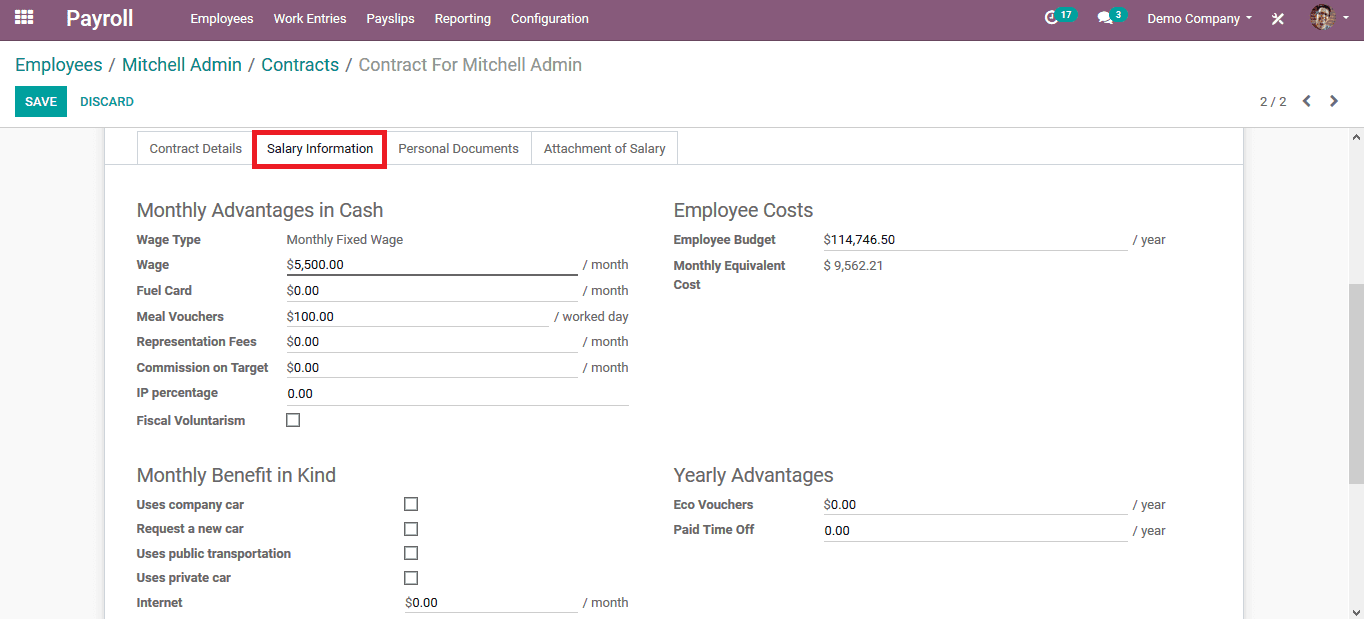Screen dimensions: 1365x619
Task: Navigate to Contracts via breadcrumb link
Action: point(300,64)
